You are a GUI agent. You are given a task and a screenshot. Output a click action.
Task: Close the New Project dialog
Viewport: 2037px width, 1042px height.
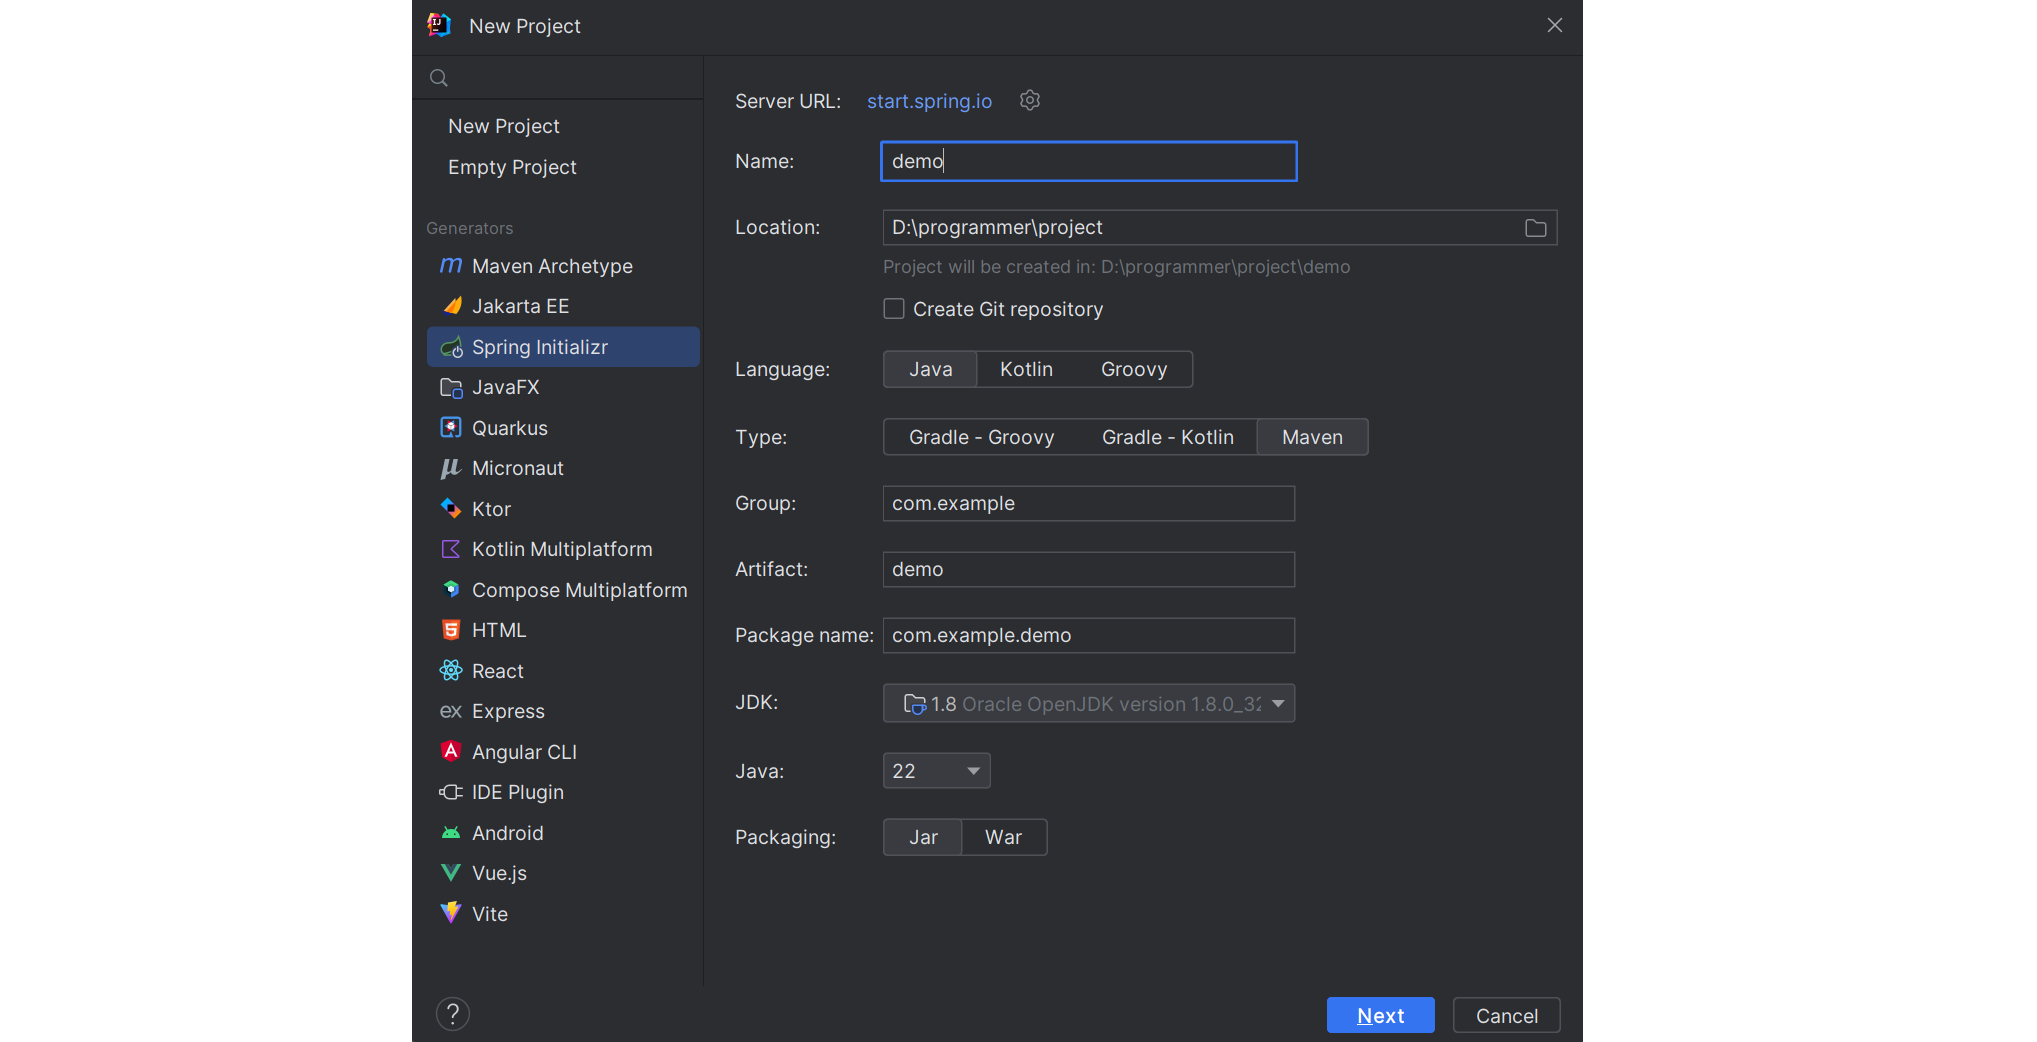(x=1554, y=25)
